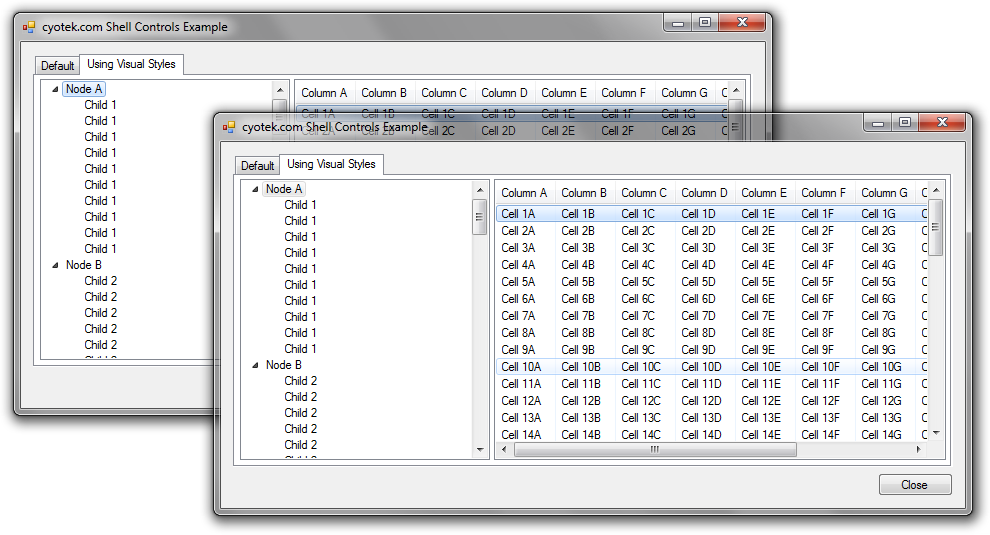Select the Cell 10A row in the front list
Screen dimensions: 990x535
521,367
